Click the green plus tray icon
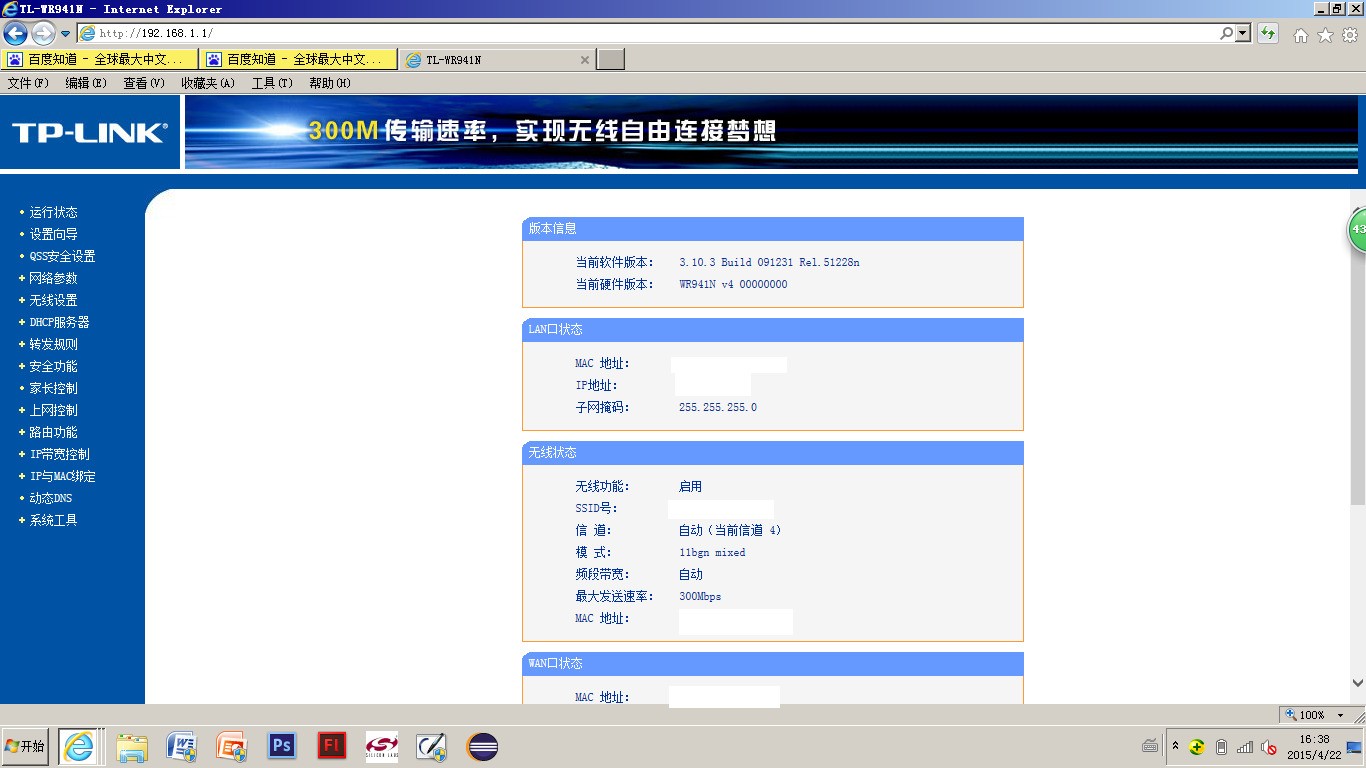 pyautogui.click(x=1196, y=746)
